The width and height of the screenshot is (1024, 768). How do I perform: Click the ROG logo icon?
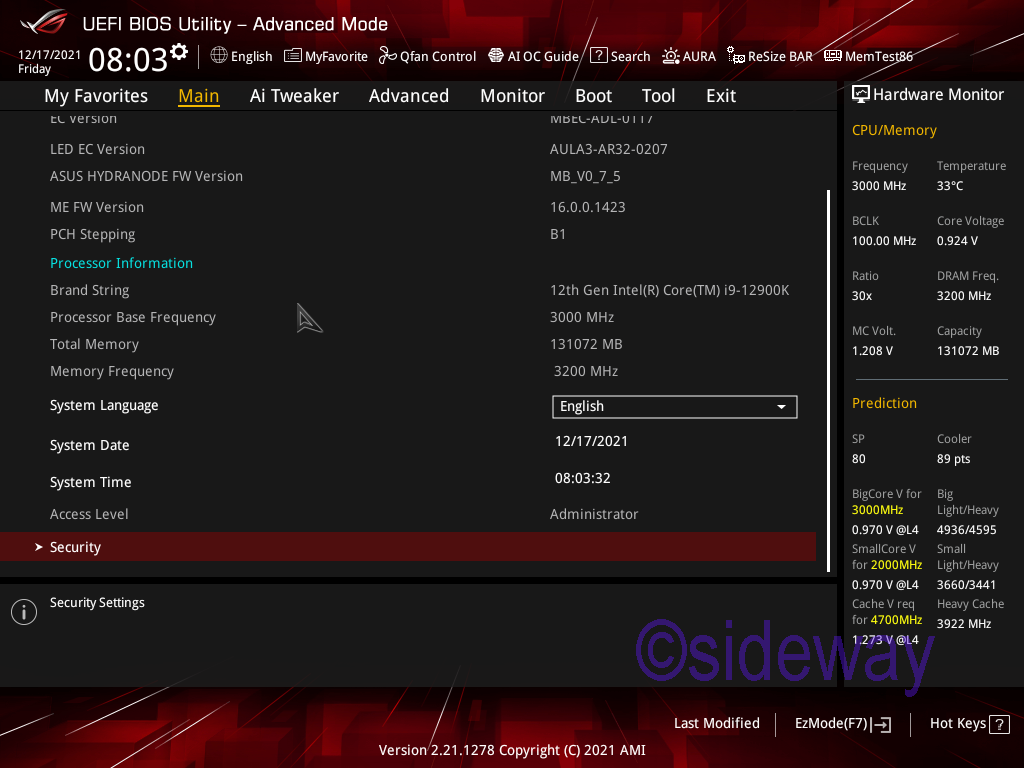tap(44, 22)
